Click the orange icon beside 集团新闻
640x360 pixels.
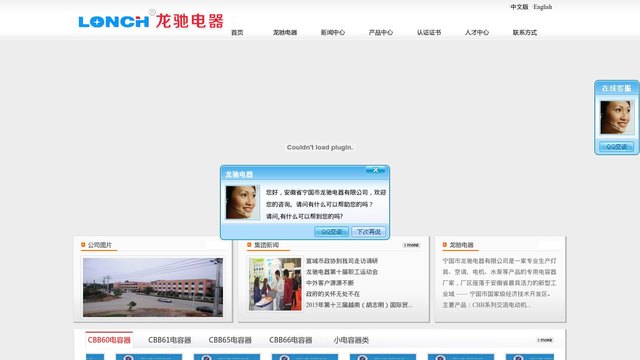(249, 245)
